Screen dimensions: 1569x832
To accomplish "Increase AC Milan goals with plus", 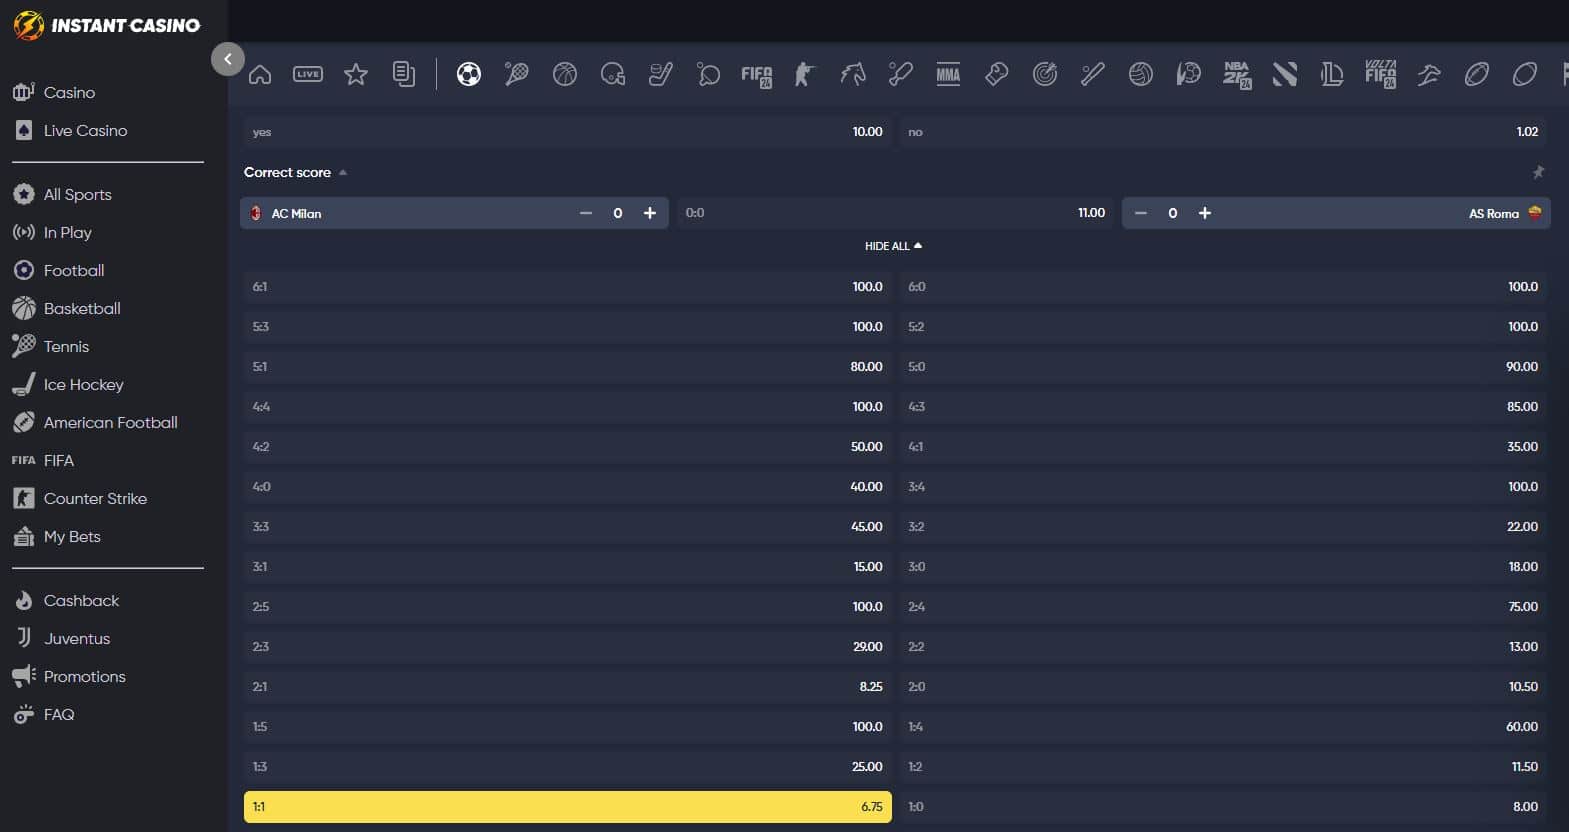I will pos(650,213).
